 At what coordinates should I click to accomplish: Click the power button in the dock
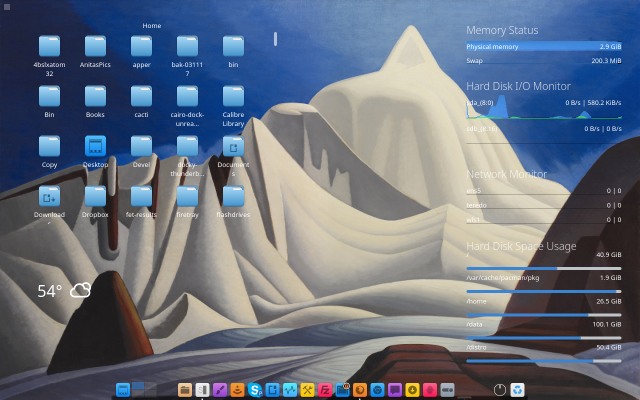[500, 390]
